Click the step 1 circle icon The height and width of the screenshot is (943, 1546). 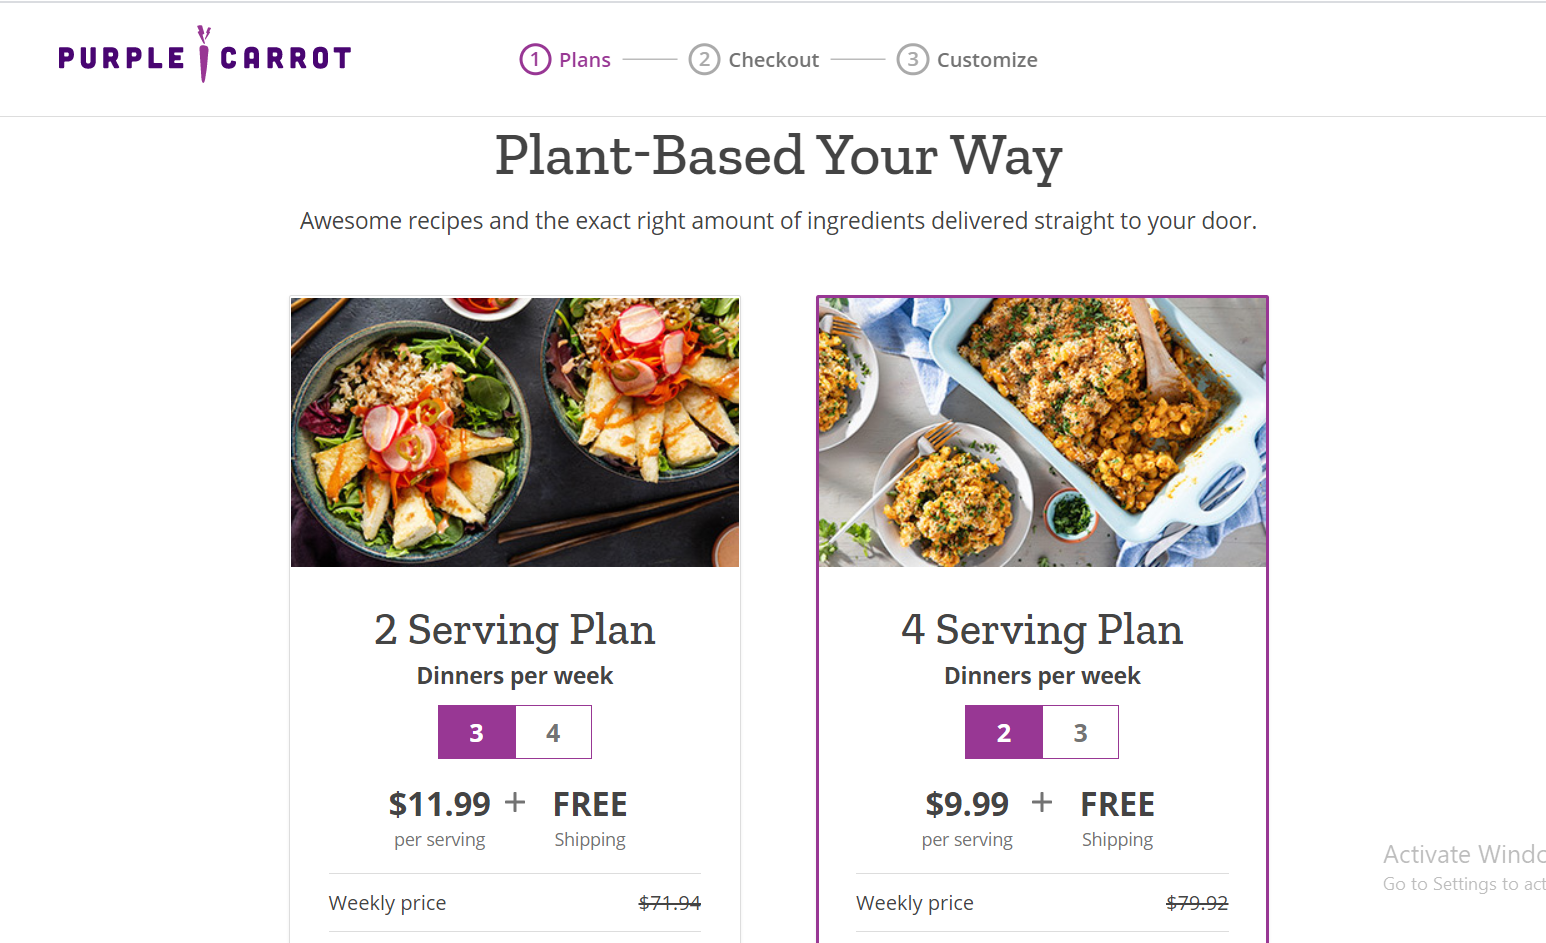535,60
